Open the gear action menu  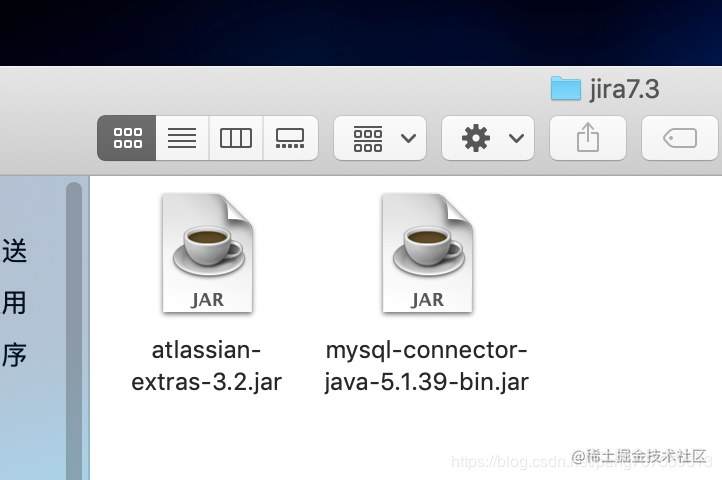pyautogui.click(x=488, y=138)
